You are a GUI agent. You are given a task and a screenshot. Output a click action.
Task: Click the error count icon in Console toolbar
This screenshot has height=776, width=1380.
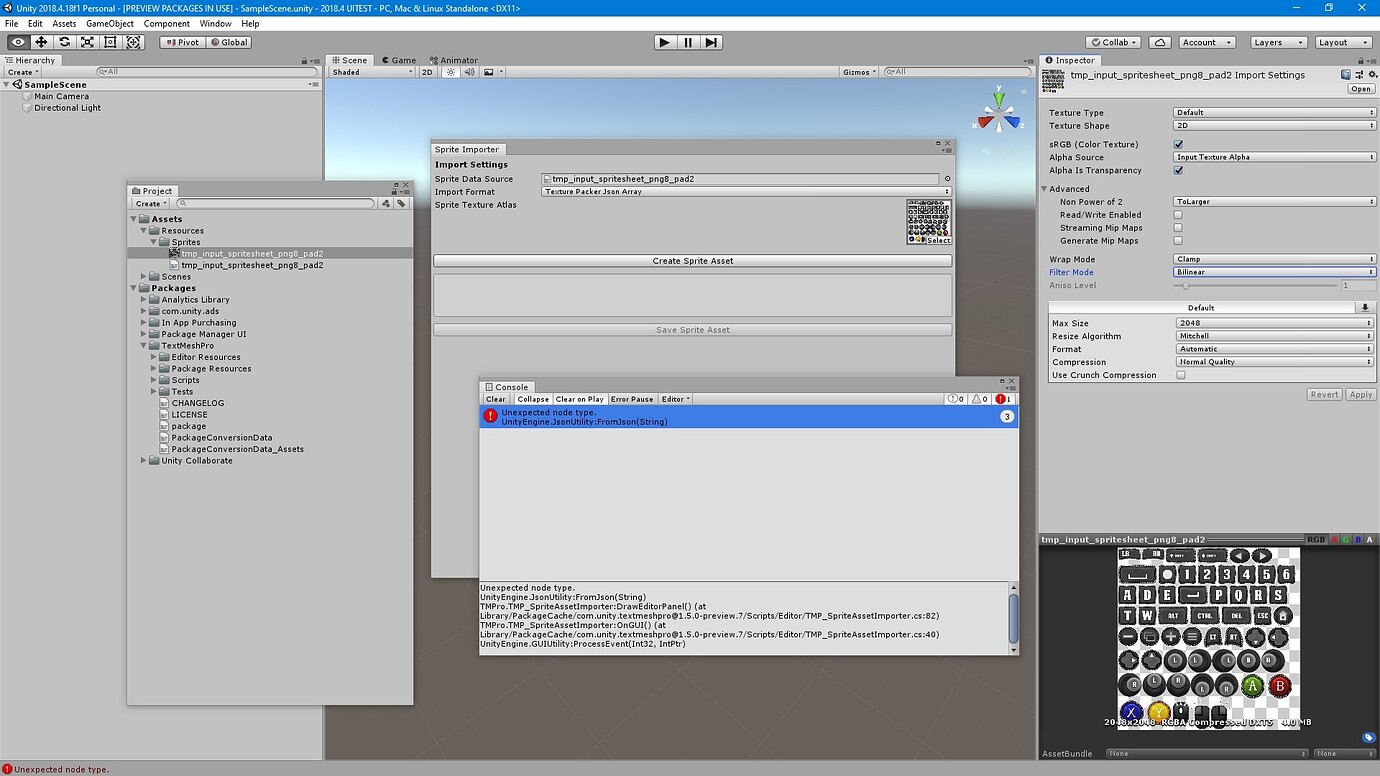1001,398
